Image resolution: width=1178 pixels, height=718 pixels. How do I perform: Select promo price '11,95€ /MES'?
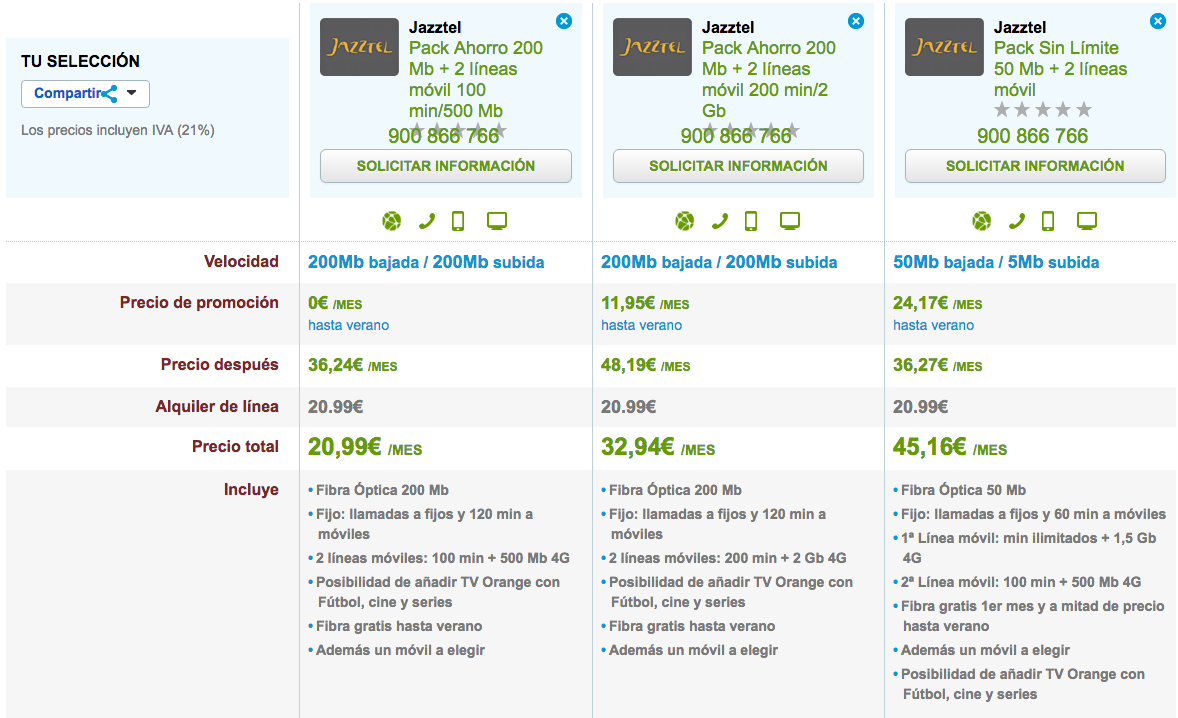click(x=645, y=303)
